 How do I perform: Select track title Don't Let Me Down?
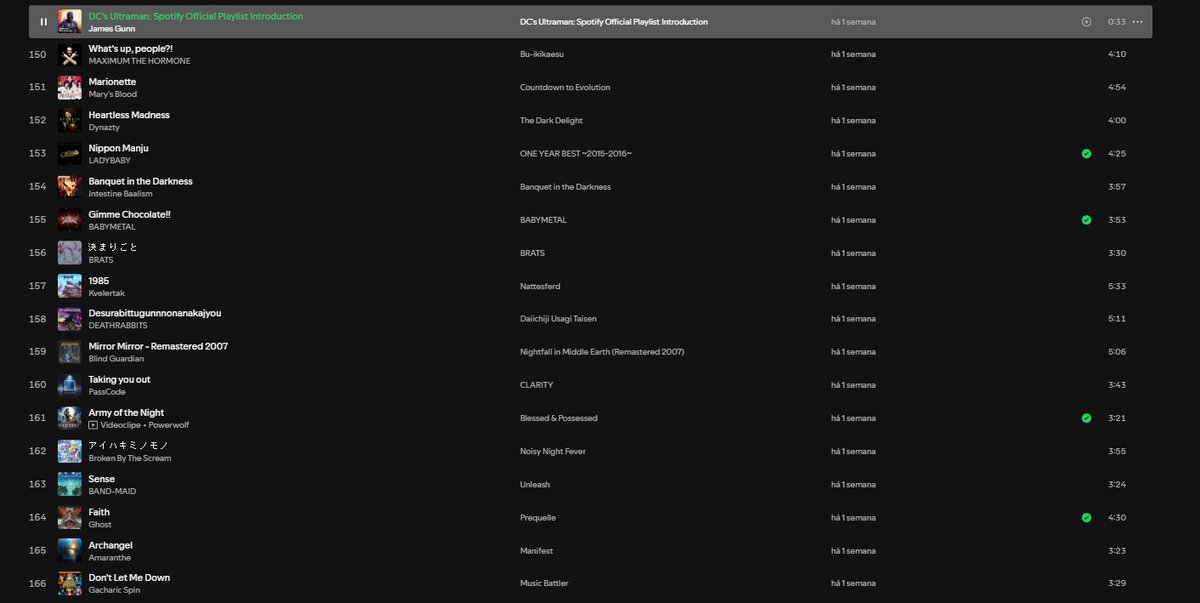click(129, 578)
